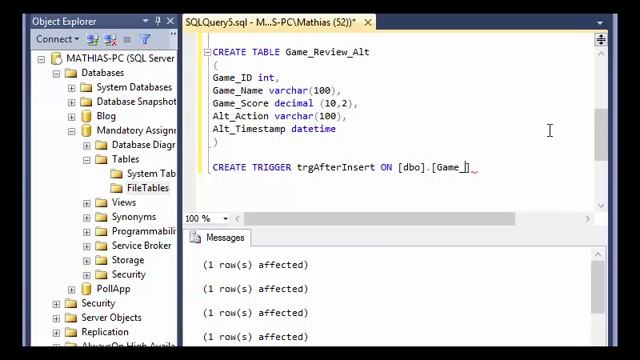Select the Synonyms folder

tap(133, 217)
